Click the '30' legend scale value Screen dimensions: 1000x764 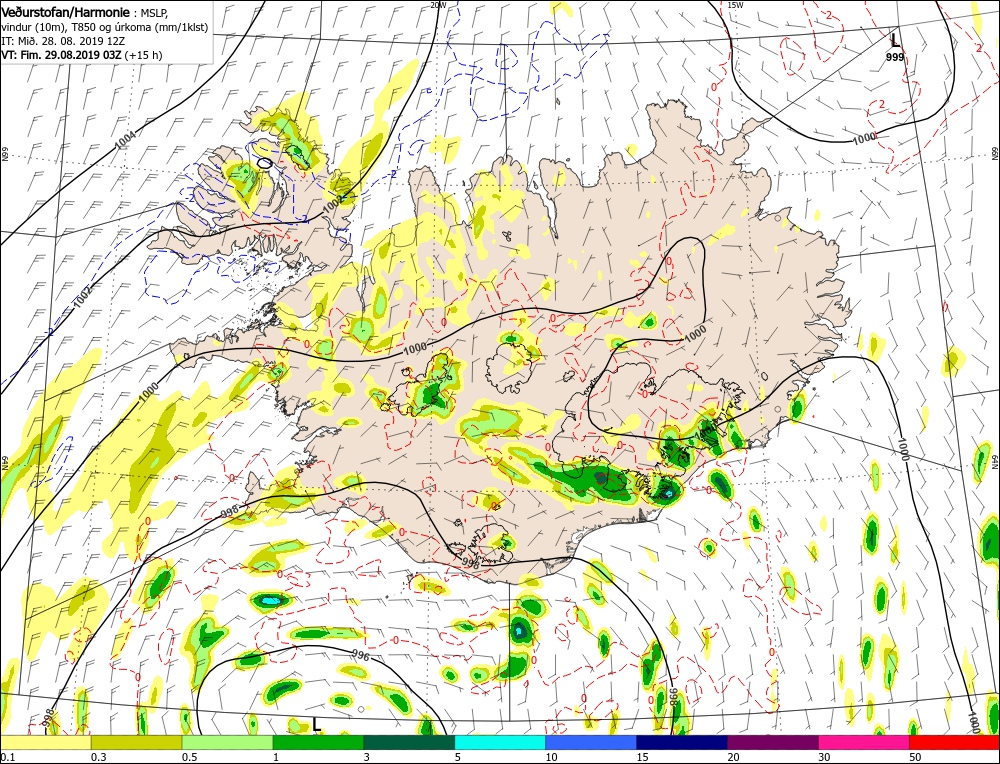pos(823,756)
